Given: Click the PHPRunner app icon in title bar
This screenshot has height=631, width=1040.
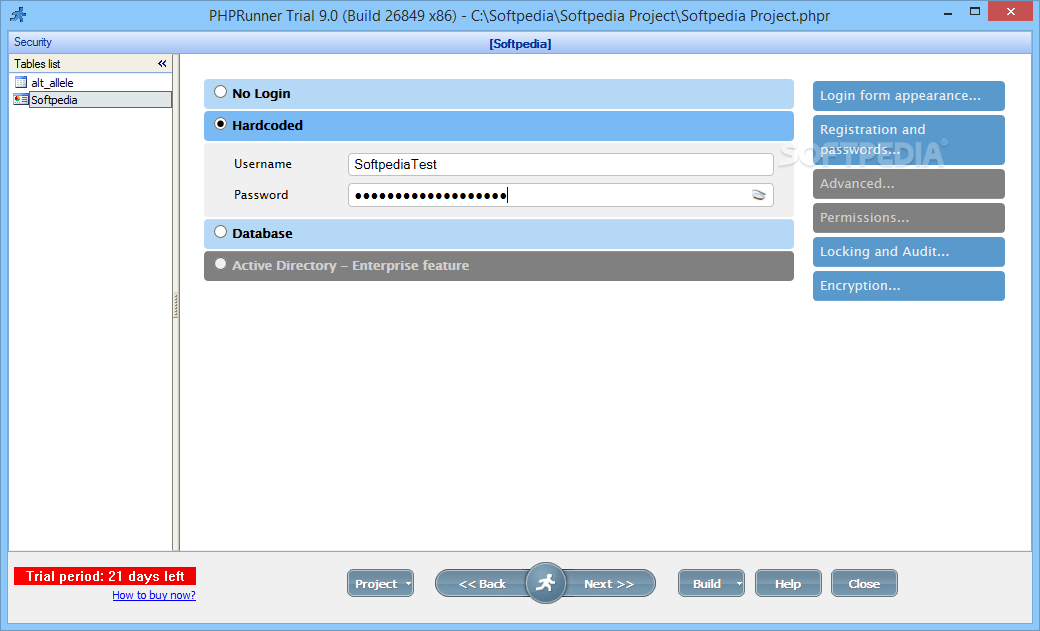Looking at the screenshot, I should click(x=19, y=15).
